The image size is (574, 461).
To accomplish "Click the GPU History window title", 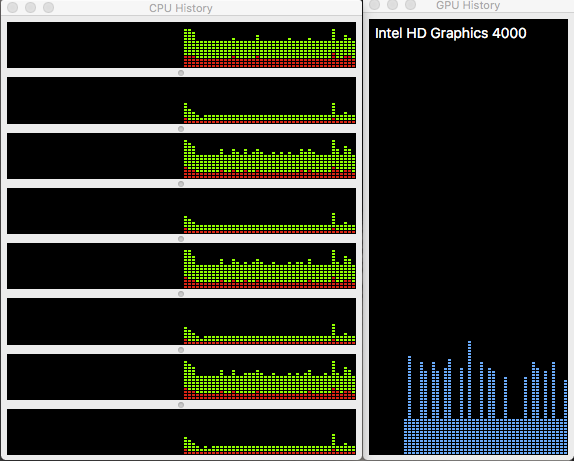I will click(468, 5).
